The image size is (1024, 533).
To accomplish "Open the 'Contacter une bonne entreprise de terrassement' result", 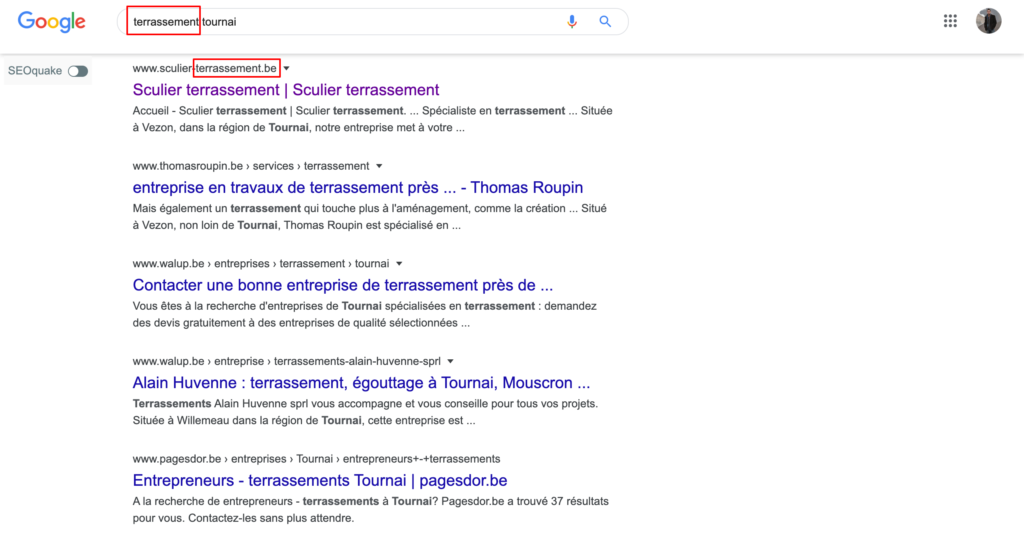I will click(343, 285).
